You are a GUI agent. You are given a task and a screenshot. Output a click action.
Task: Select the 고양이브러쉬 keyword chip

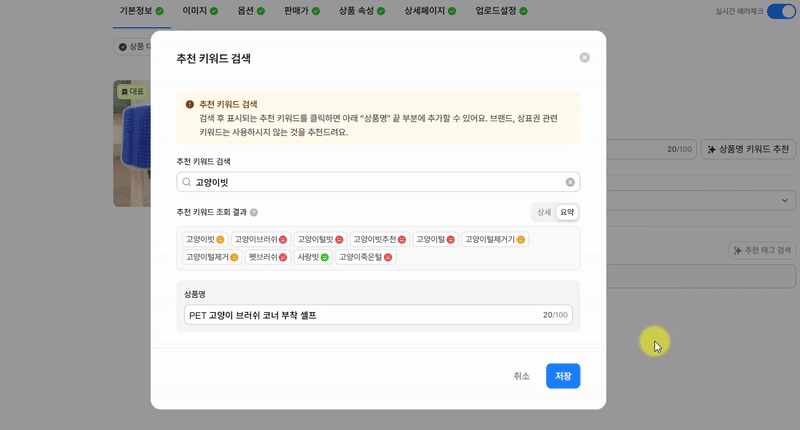click(x=261, y=239)
